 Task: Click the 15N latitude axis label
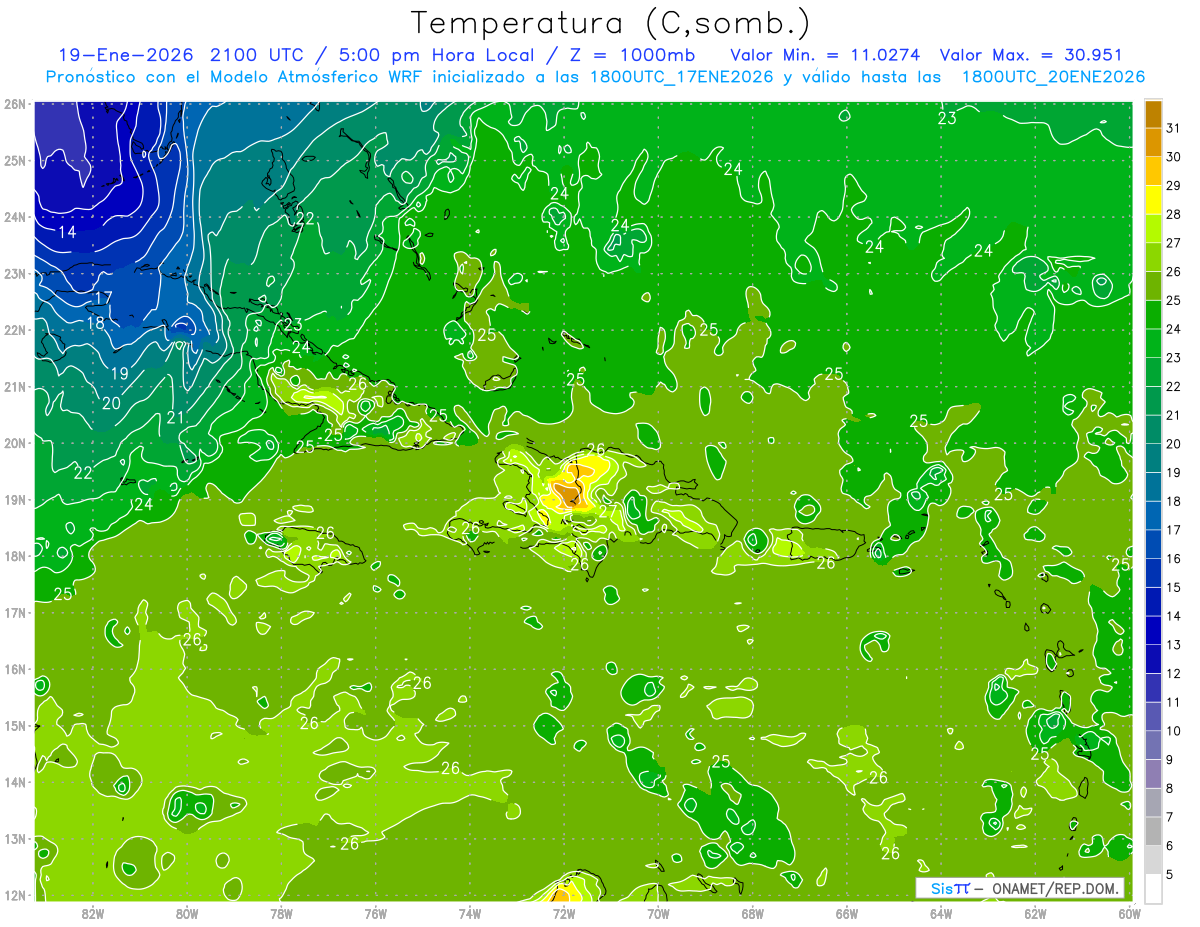[15, 726]
